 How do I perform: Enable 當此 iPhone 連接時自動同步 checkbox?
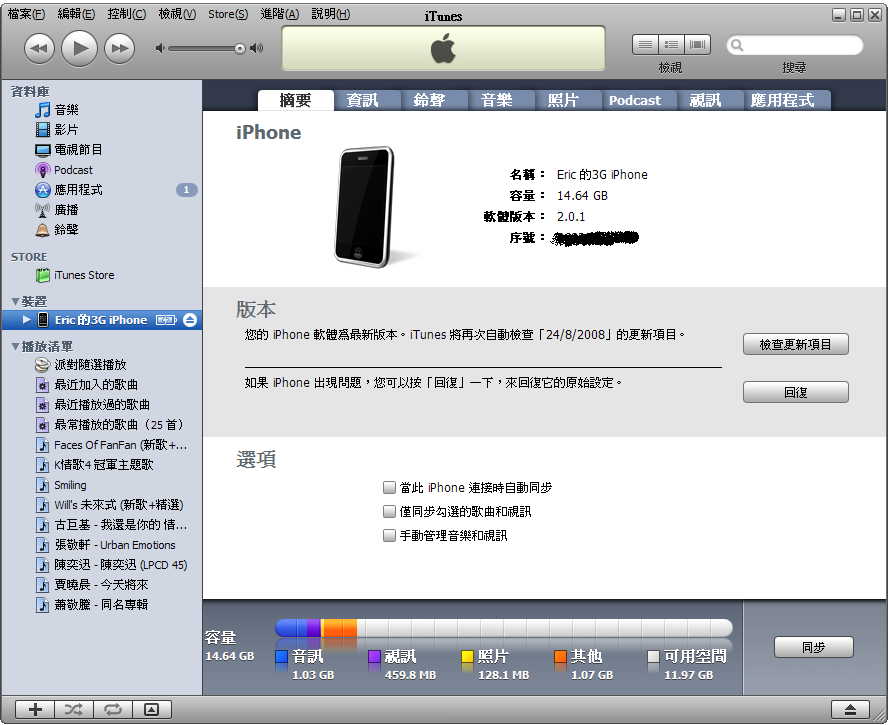[x=390, y=488]
